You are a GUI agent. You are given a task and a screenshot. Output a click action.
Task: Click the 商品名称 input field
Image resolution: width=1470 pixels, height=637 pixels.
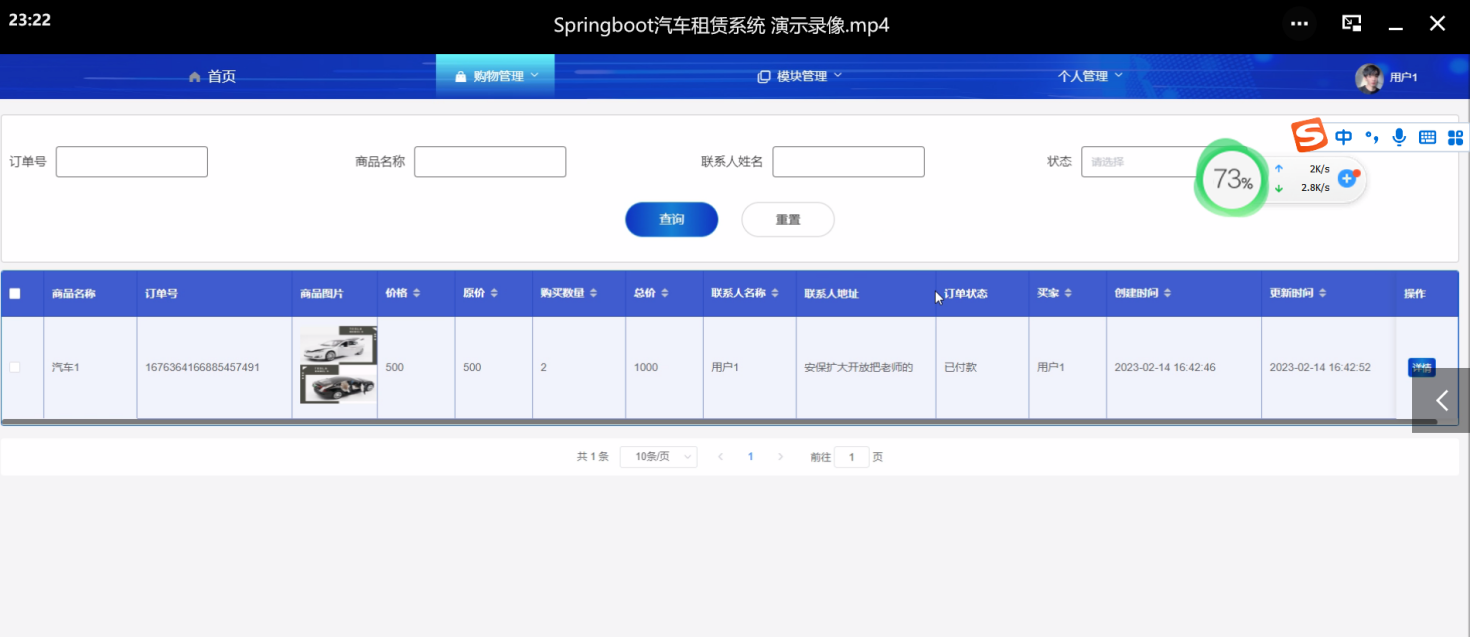pos(490,162)
